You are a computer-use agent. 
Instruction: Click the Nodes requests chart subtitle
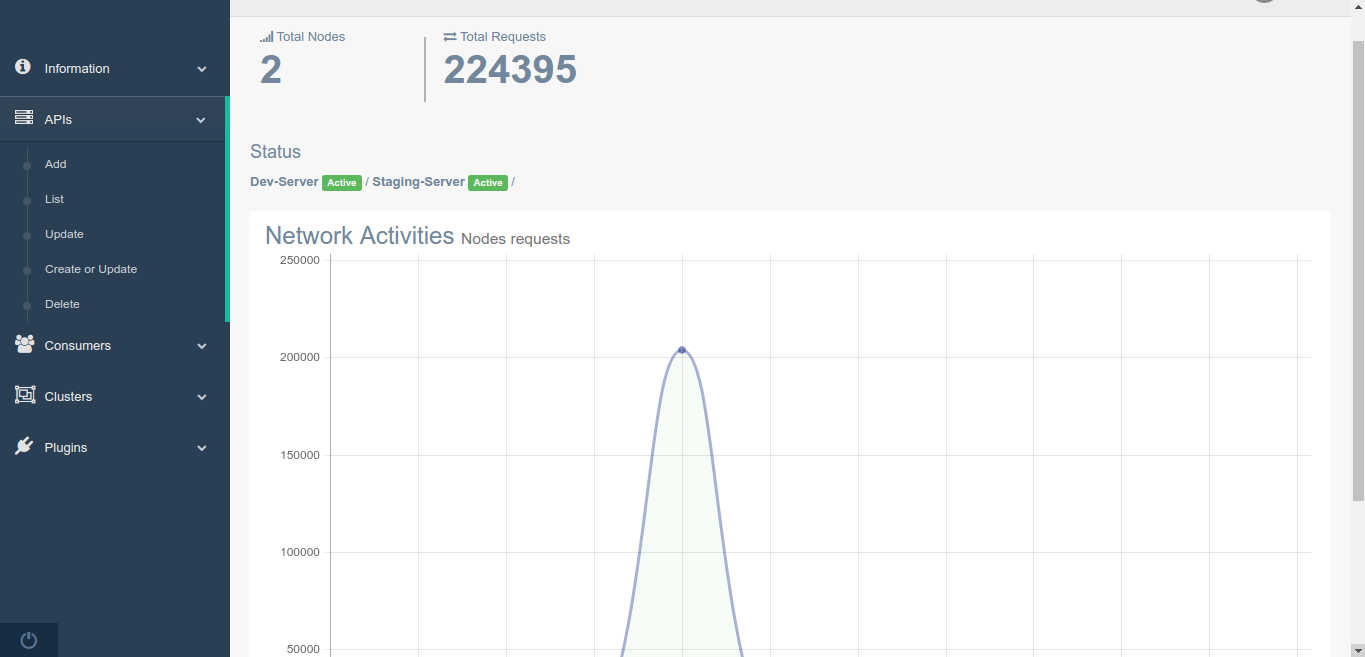click(515, 239)
